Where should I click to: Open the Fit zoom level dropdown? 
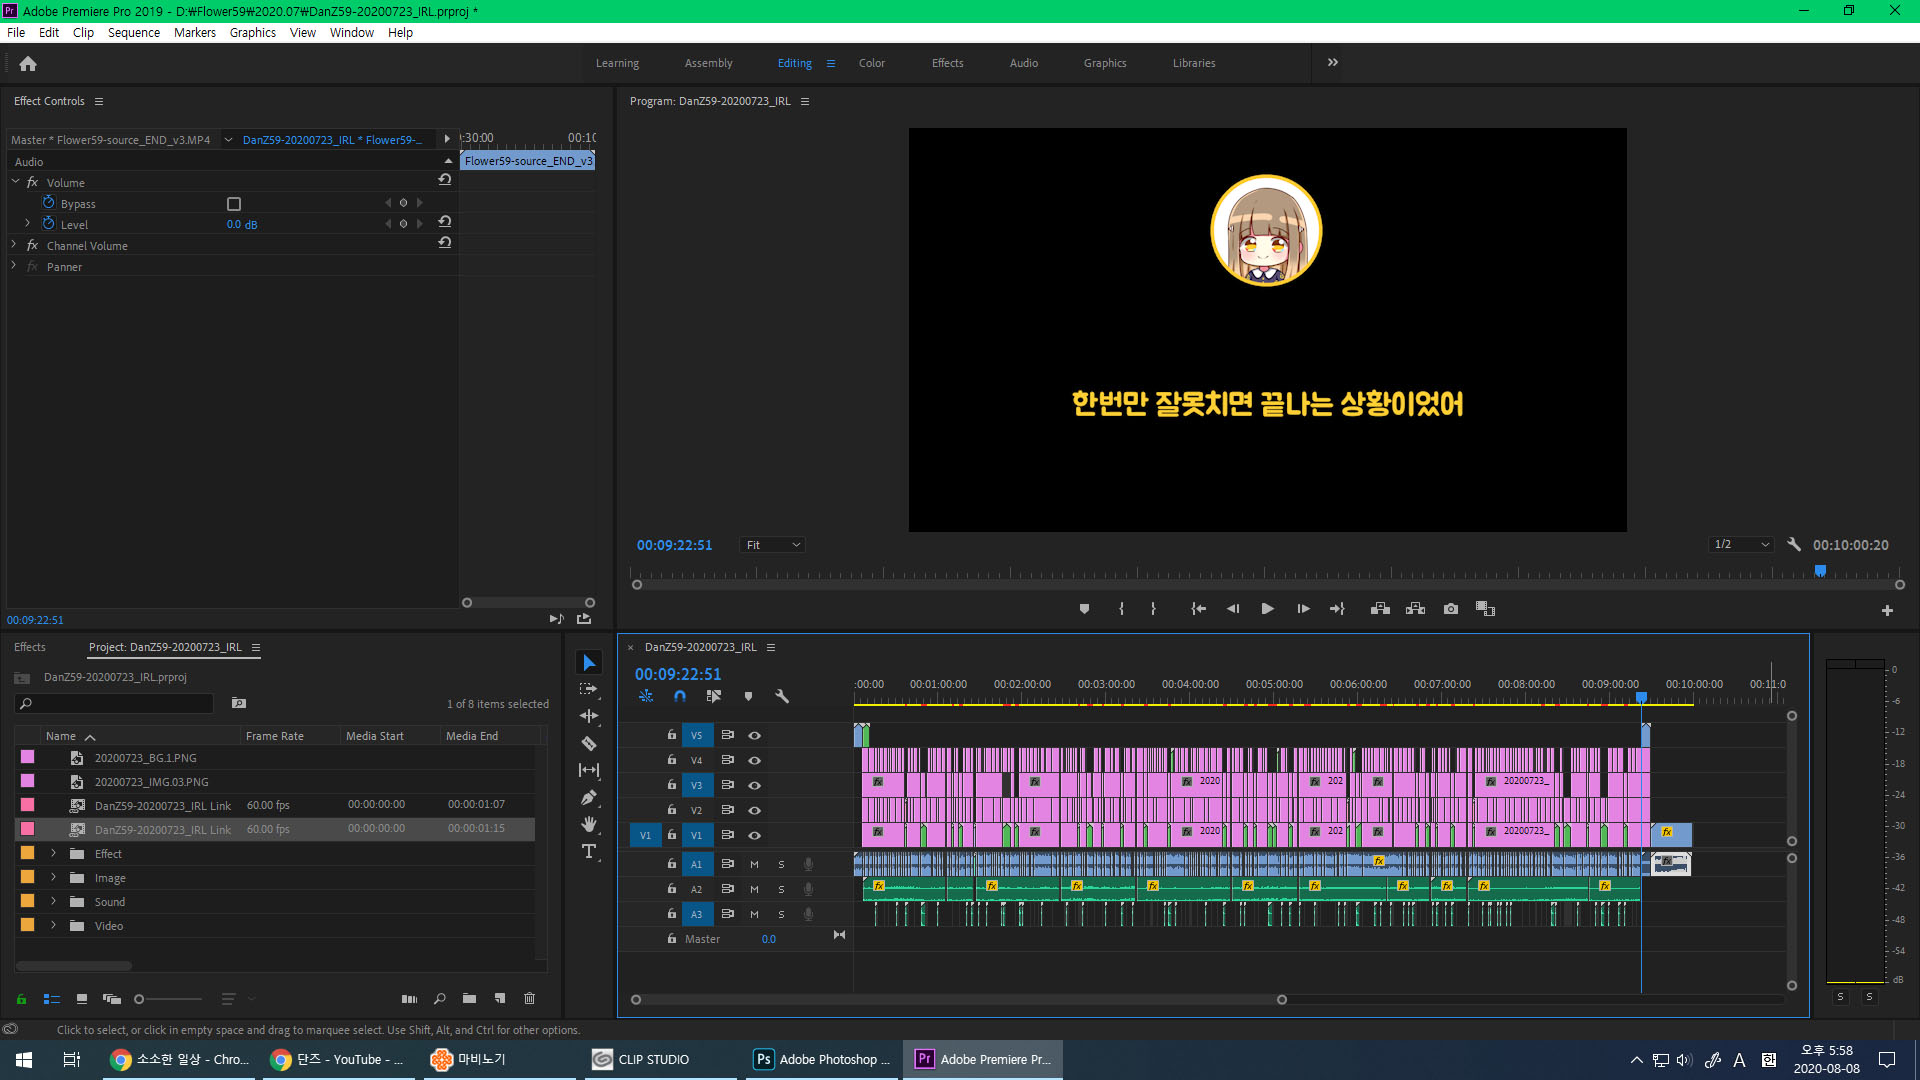click(x=773, y=545)
